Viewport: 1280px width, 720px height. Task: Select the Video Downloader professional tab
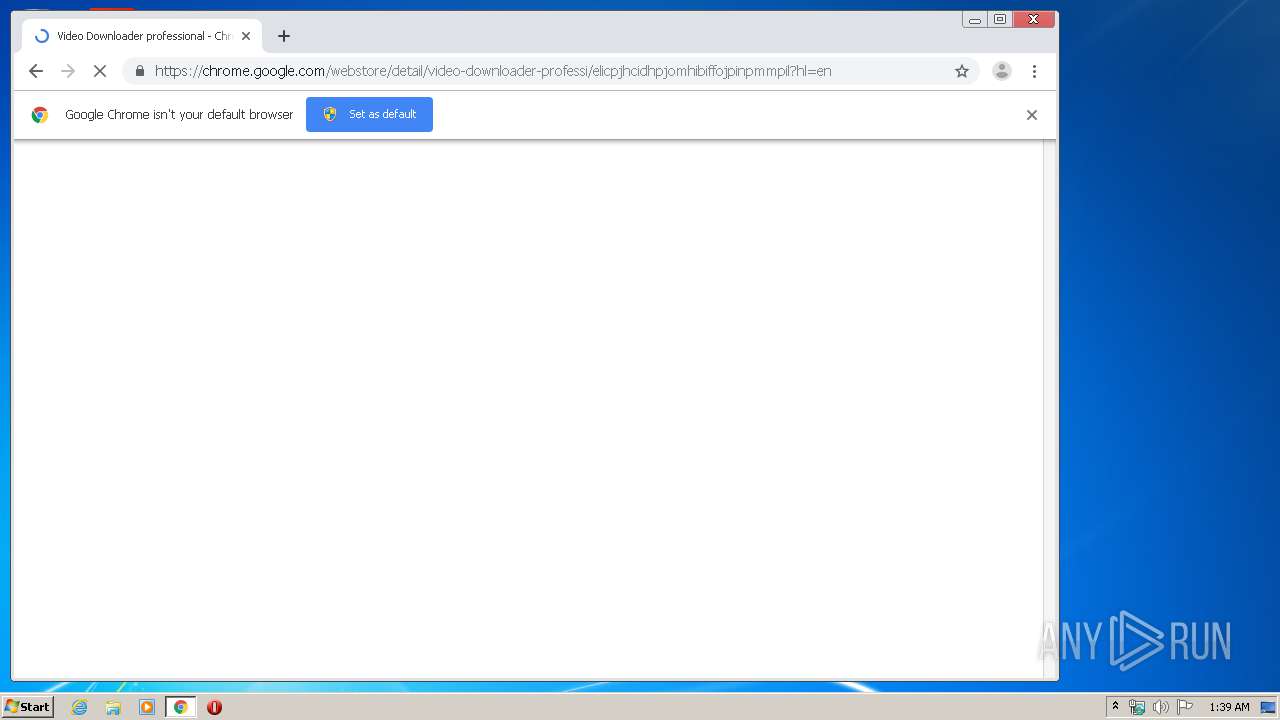click(x=142, y=36)
